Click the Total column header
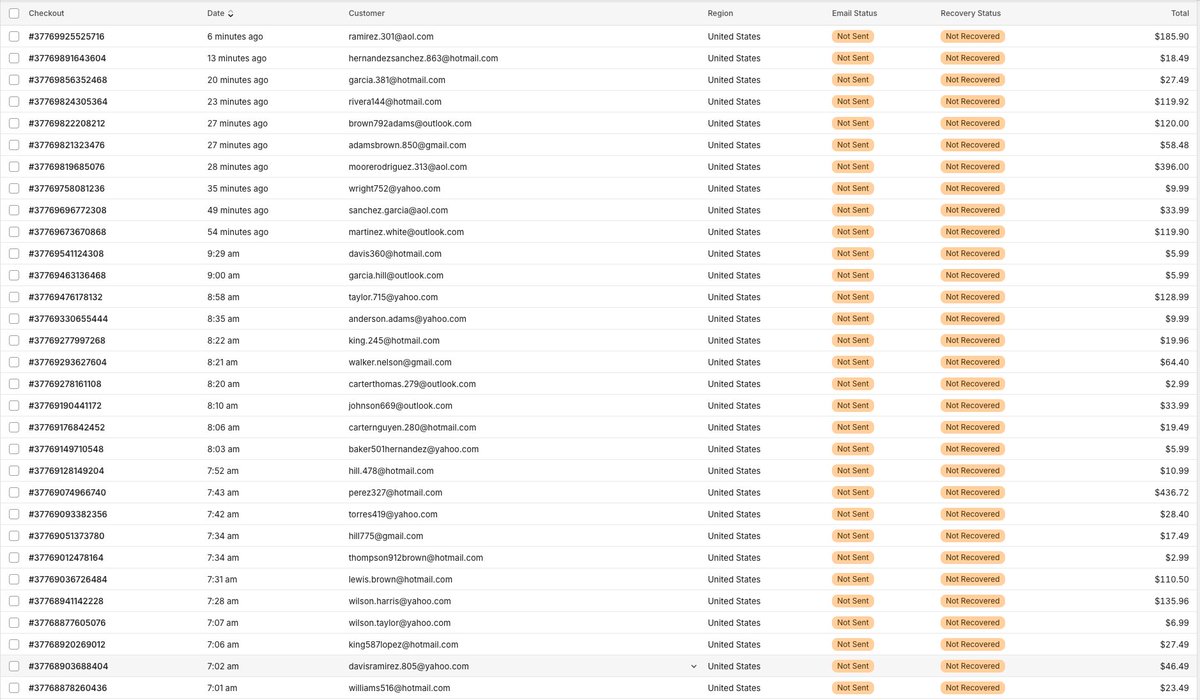The height and width of the screenshot is (700, 1200). (1180, 14)
